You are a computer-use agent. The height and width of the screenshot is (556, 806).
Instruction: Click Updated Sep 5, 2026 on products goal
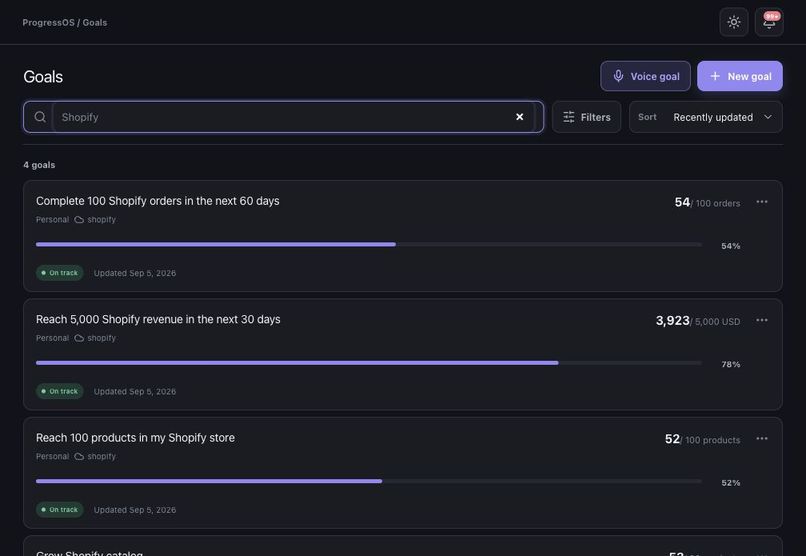[135, 510]
